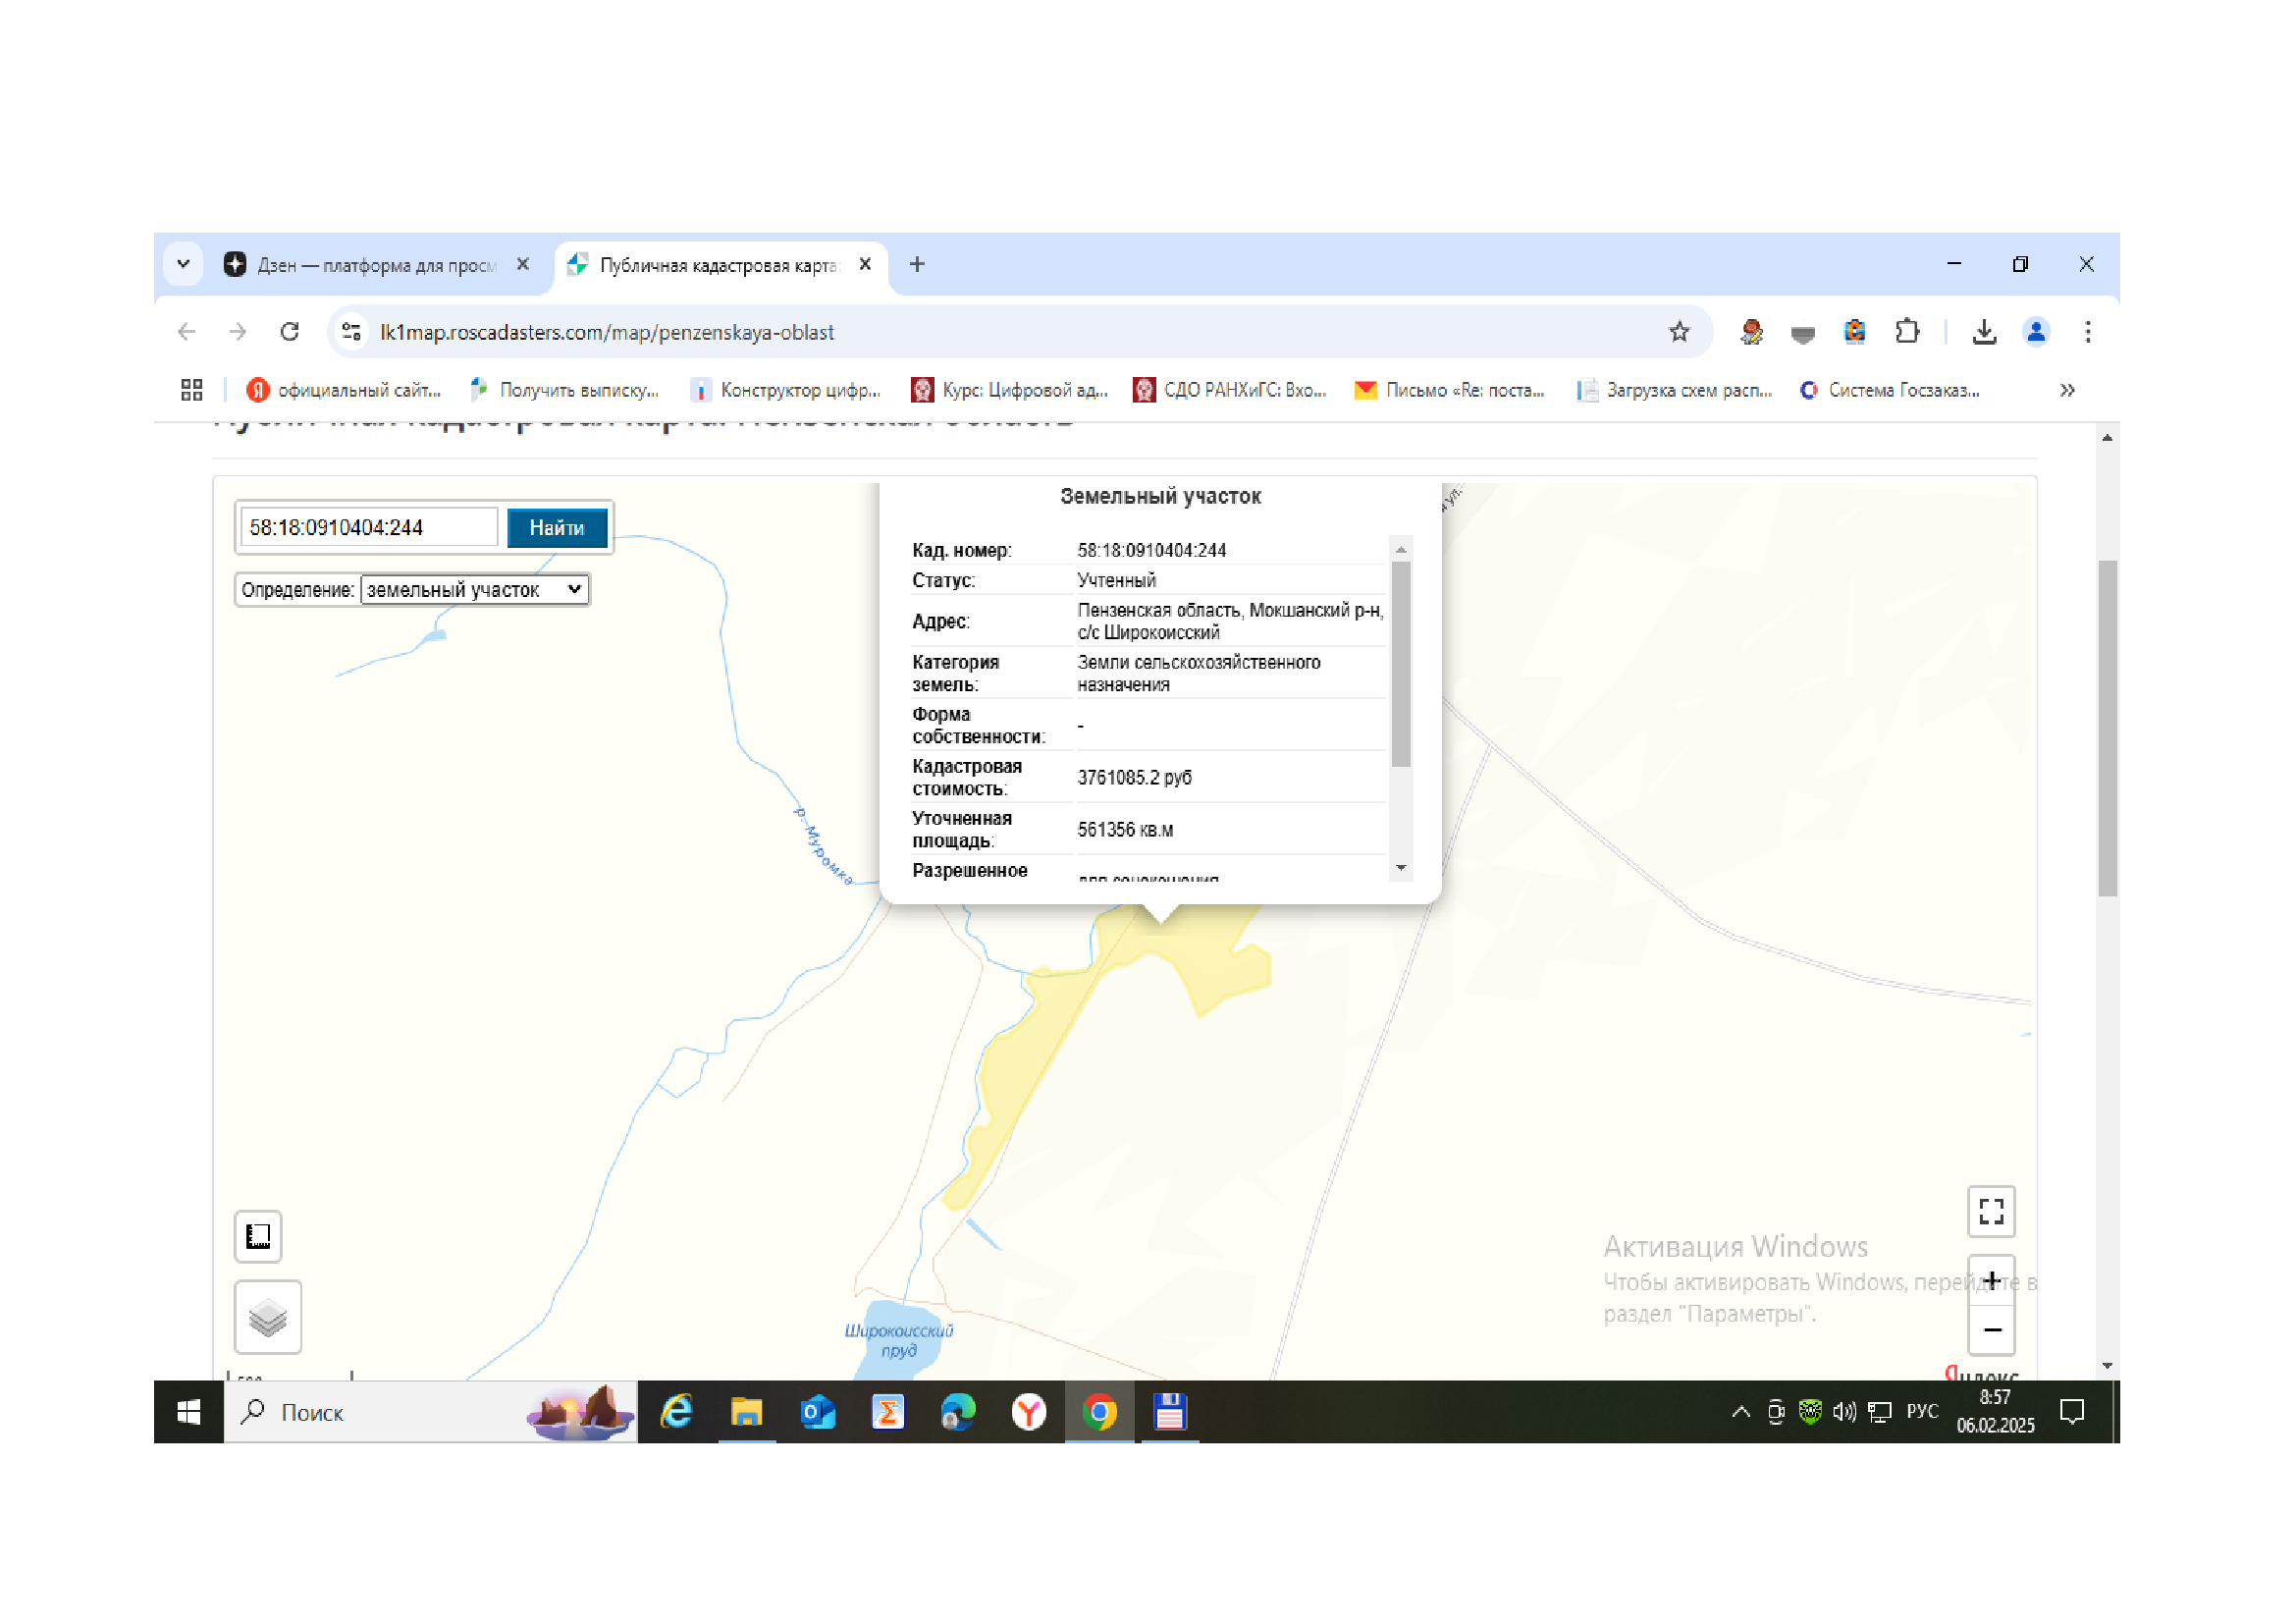Open File Explorer from taskbar
2296x1624 pixels.
pos(747,1412)
